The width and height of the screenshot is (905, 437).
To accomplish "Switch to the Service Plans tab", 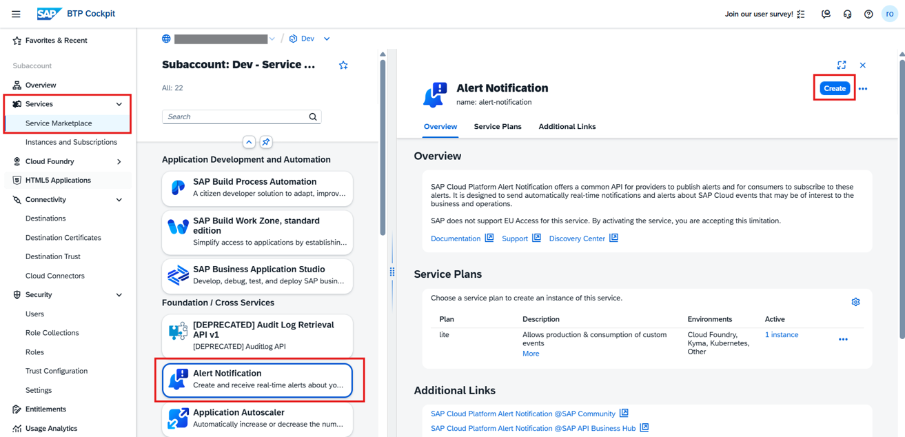I will [498, 126].
